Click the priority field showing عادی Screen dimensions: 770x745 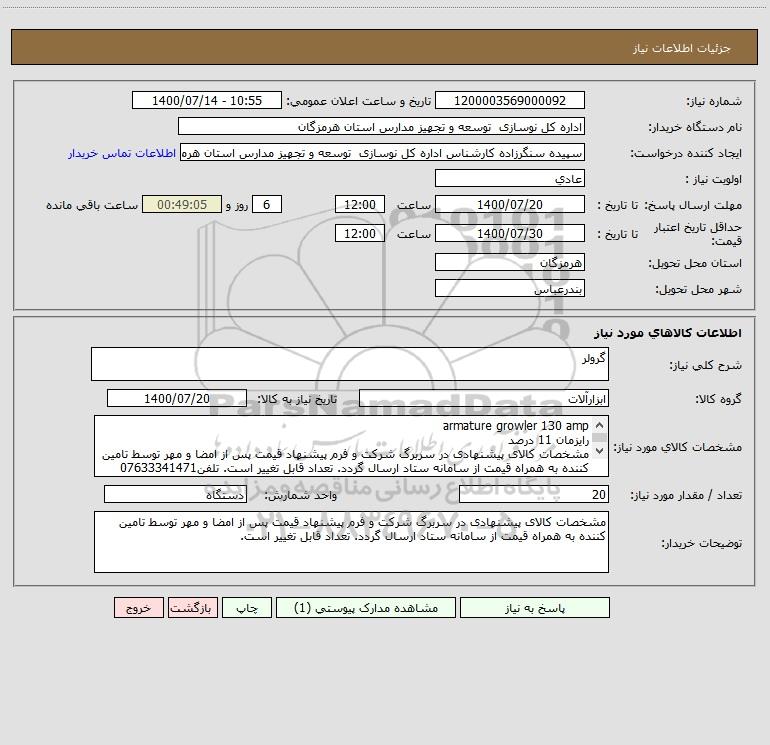click(x=510, y=179)
